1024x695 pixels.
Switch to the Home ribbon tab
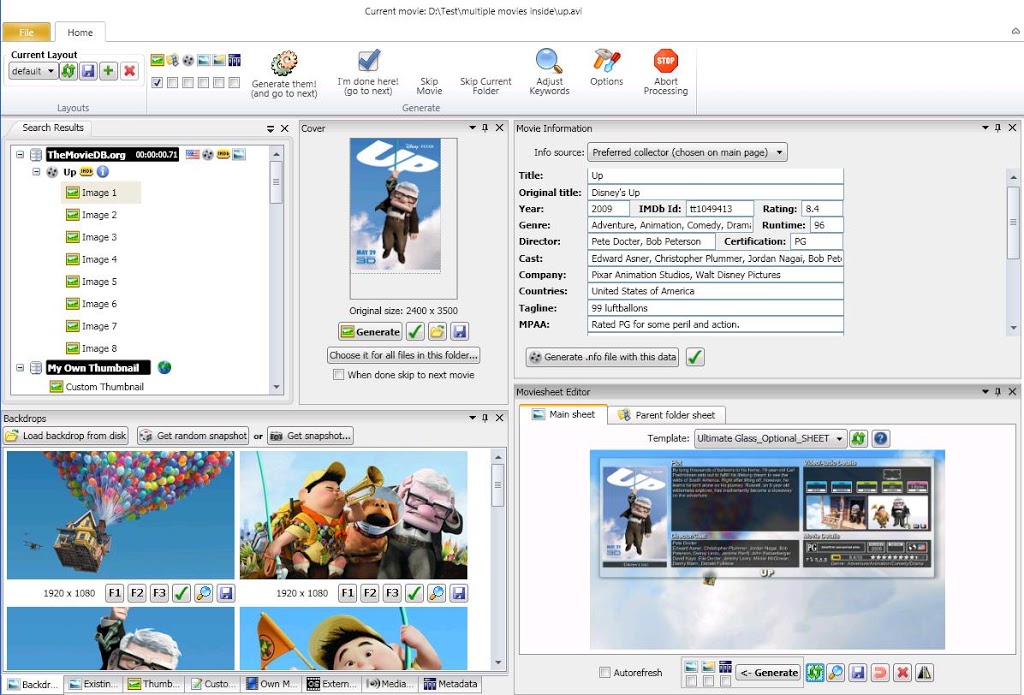(80, 32)
